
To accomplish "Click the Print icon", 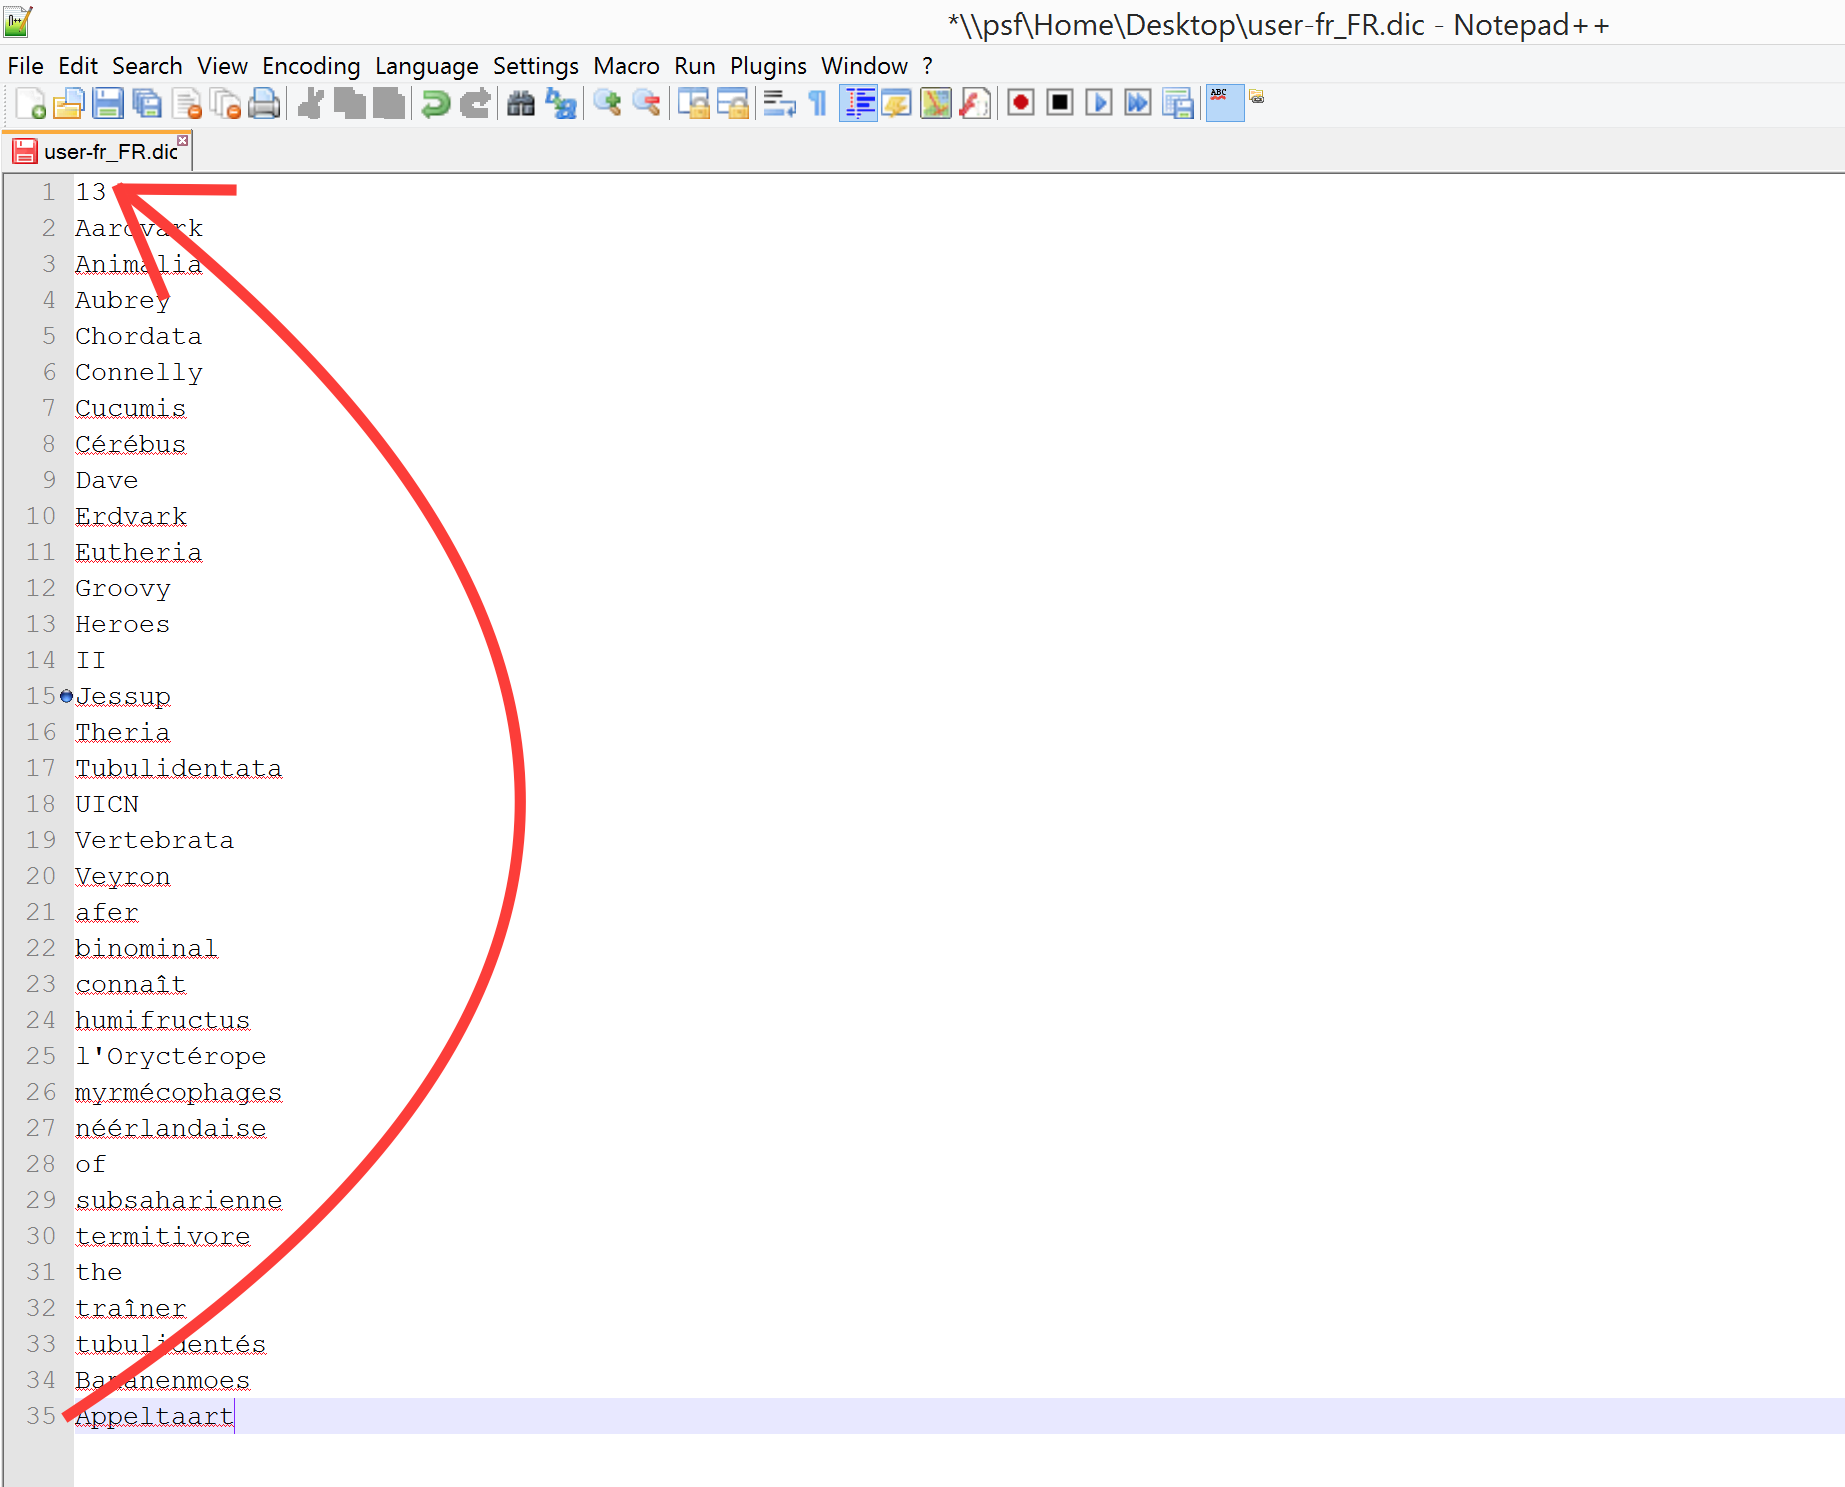I will click(264, 103).
